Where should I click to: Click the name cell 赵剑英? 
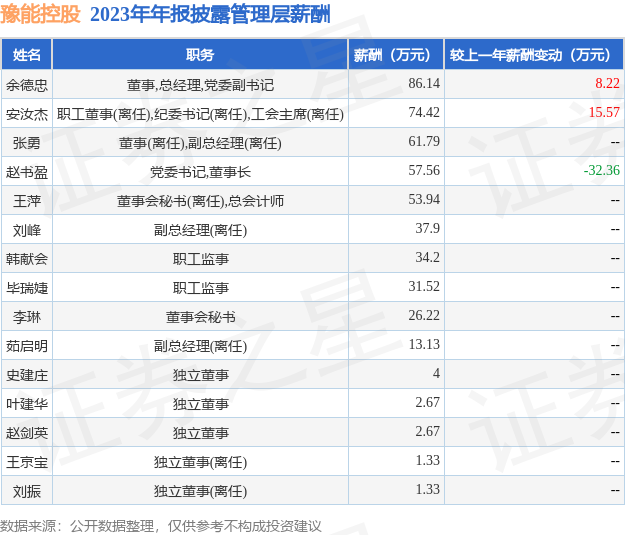27,433
